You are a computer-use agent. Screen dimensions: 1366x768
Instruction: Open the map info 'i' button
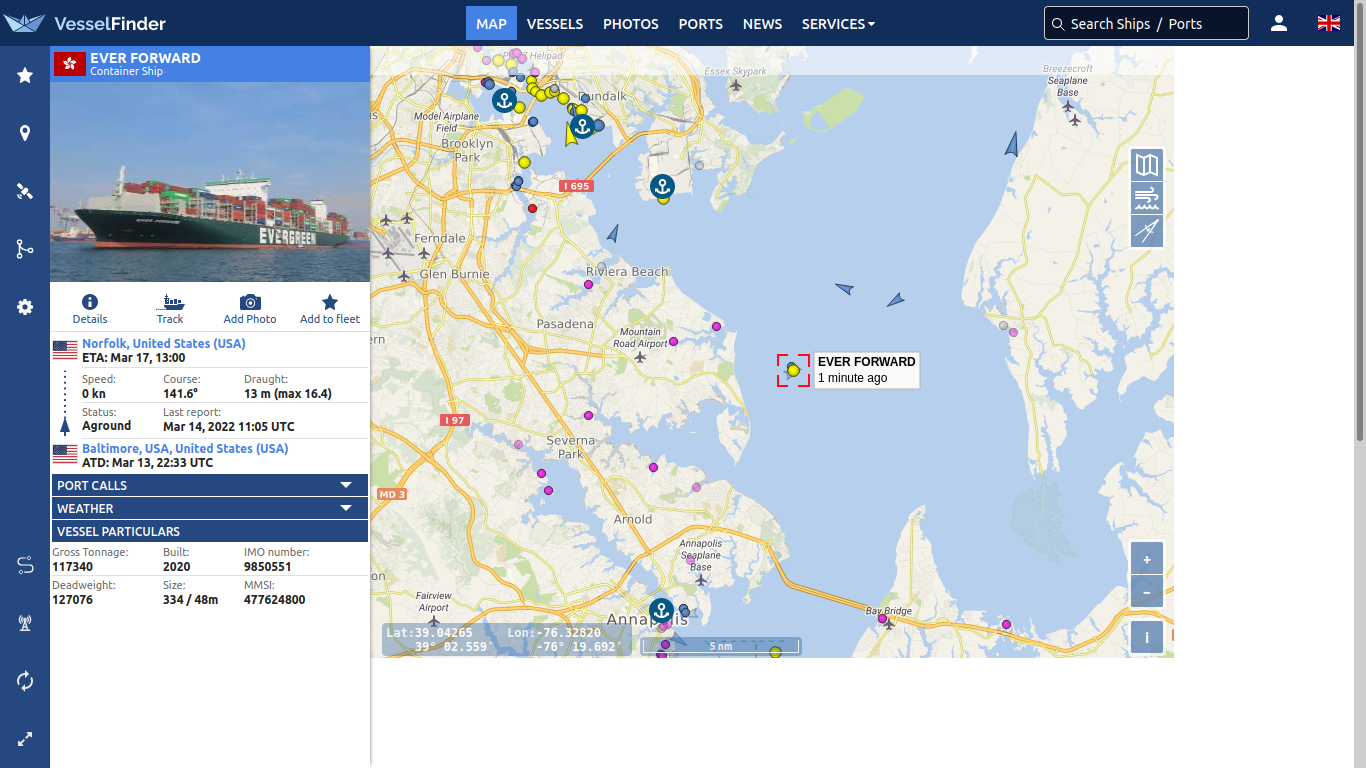click(1147, 637)
